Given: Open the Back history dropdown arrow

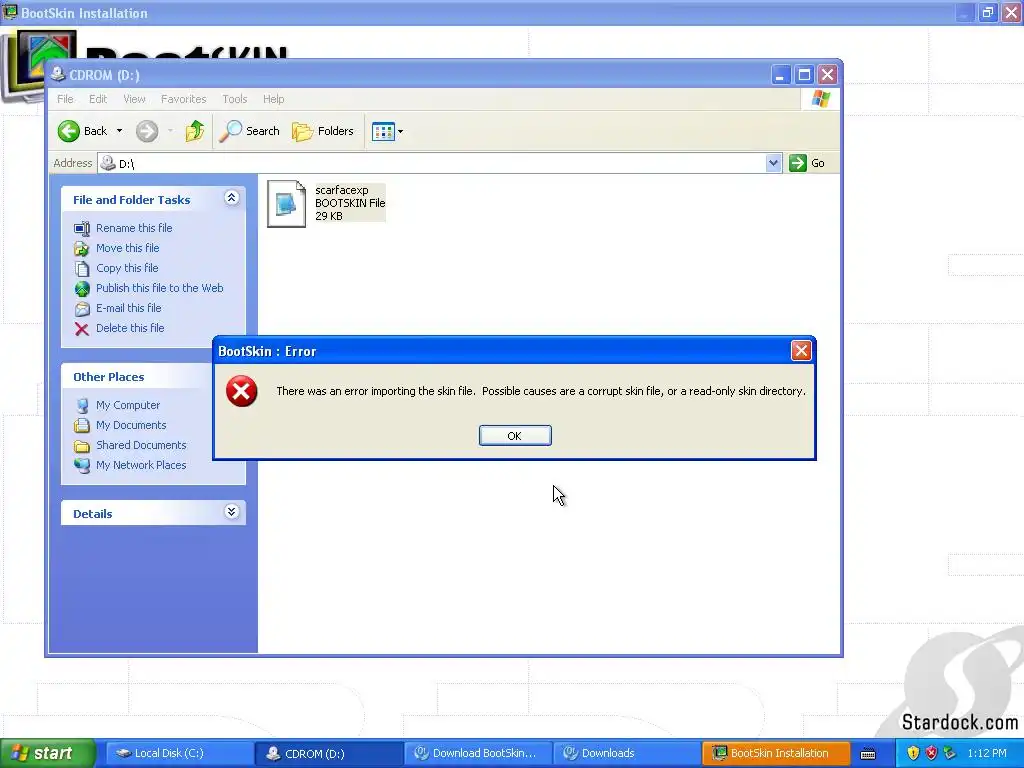Looking at the screenshot, I should click(x=120, y=131).
